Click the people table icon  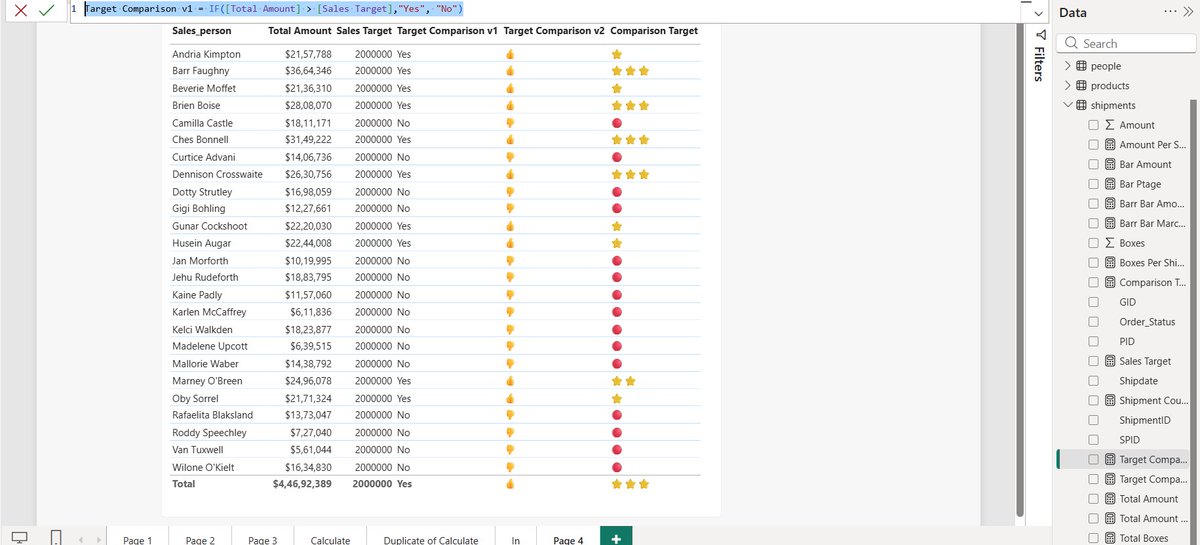1081,66
